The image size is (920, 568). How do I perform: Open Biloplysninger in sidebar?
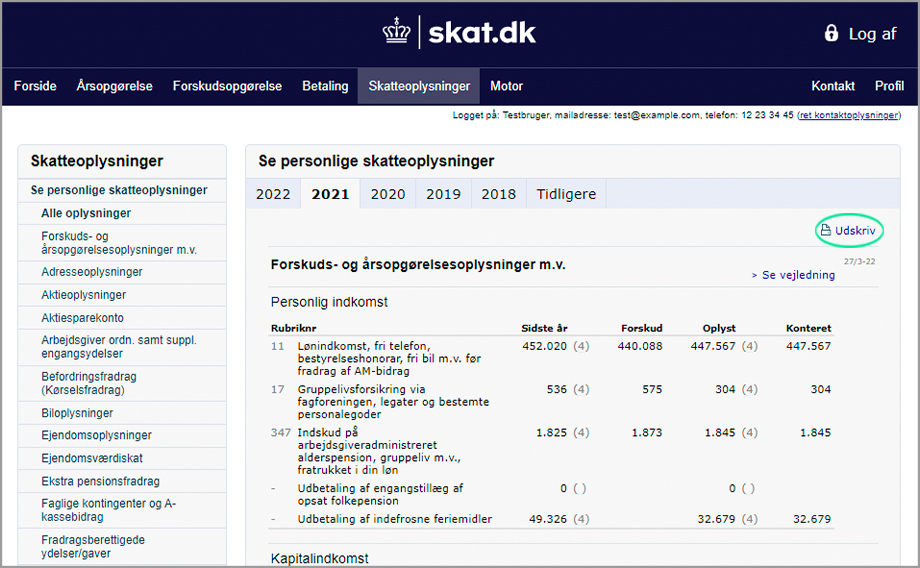(77, 413)
